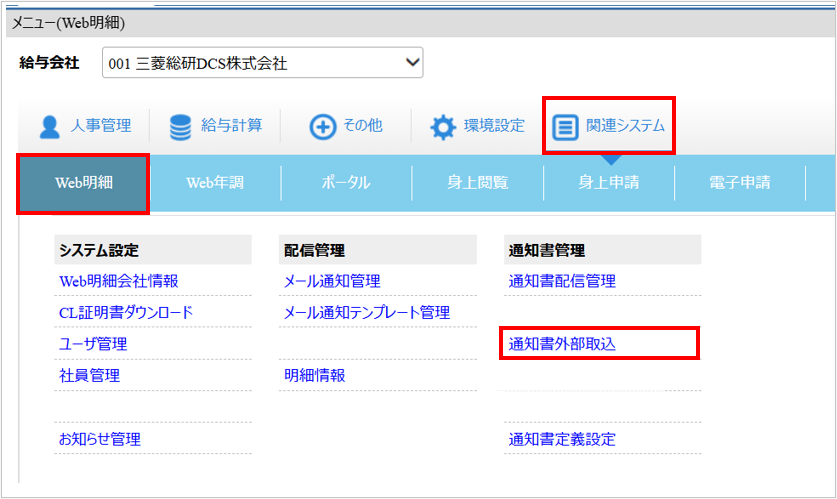This screenshot has width=837, height=499.
Task: Open the メール通知テンプレート管理 link
Action: point(367,313)
